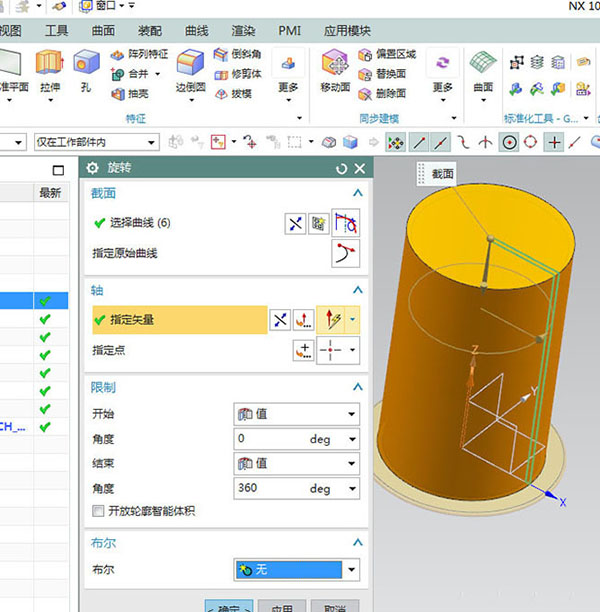Toggle the snap to midpoint icon
The image size is (600, 612).
[441, 142]
